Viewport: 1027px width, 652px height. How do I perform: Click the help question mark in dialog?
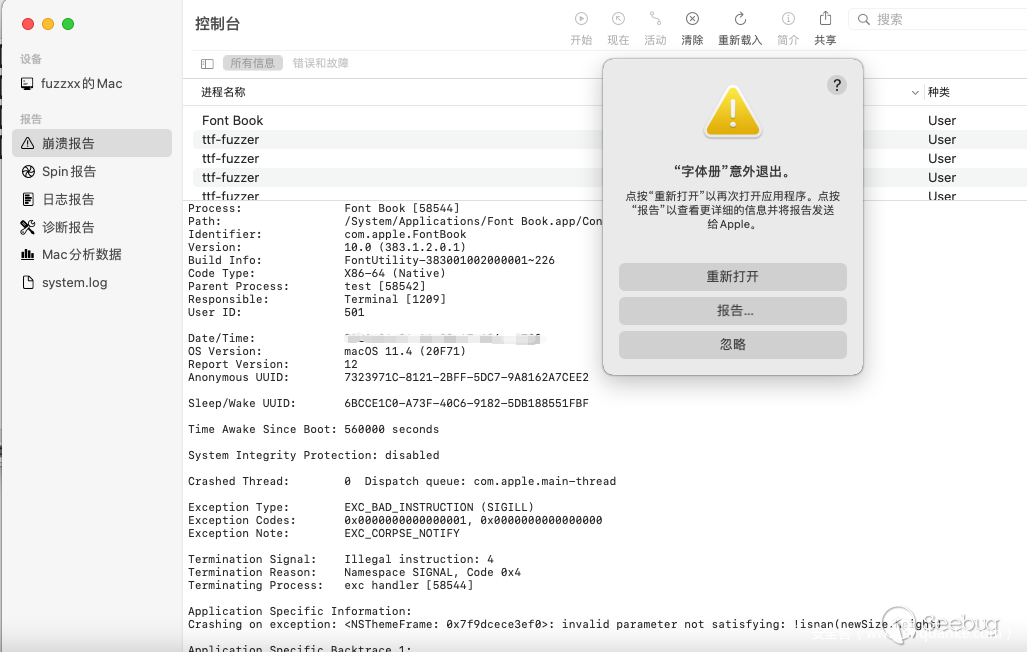(x=837, y=86)
